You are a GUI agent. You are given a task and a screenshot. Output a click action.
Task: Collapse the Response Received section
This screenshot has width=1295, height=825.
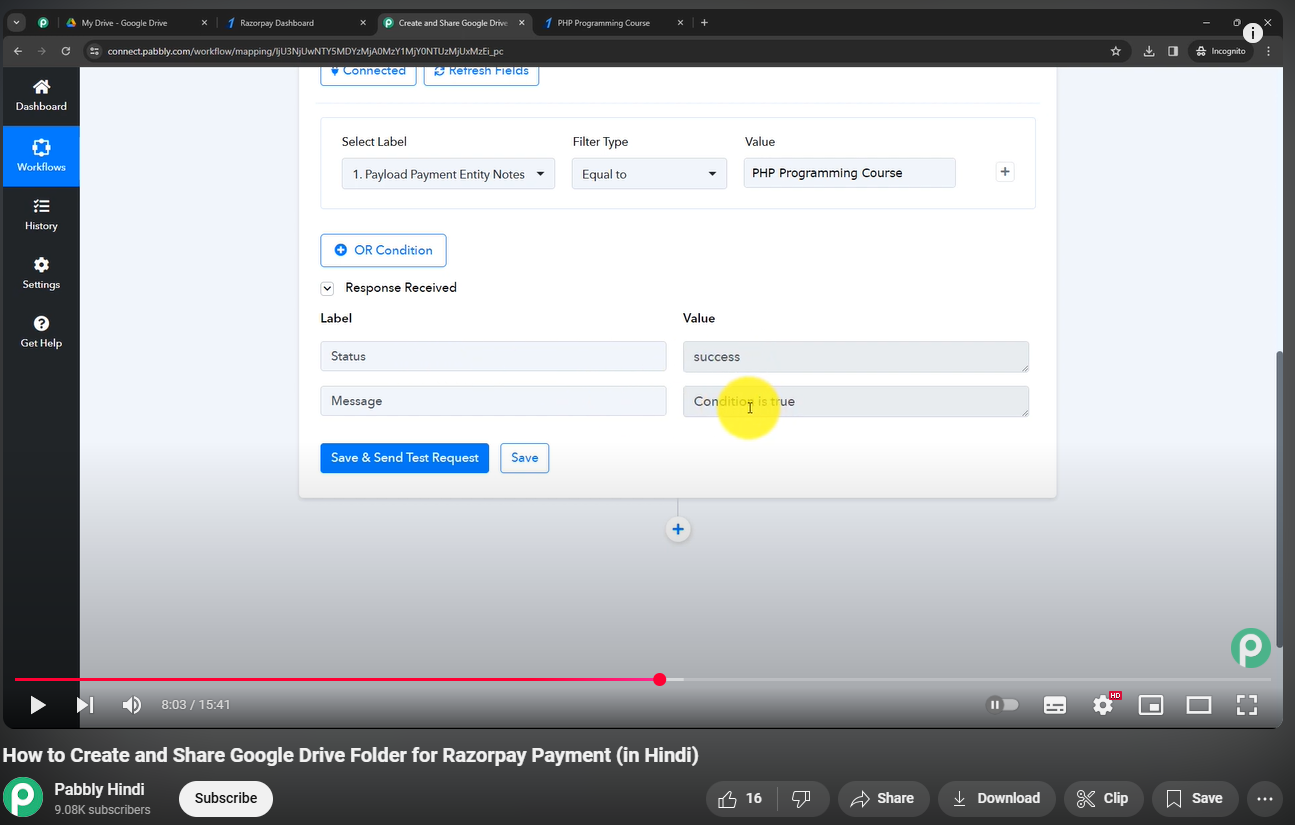pos(327,288)
